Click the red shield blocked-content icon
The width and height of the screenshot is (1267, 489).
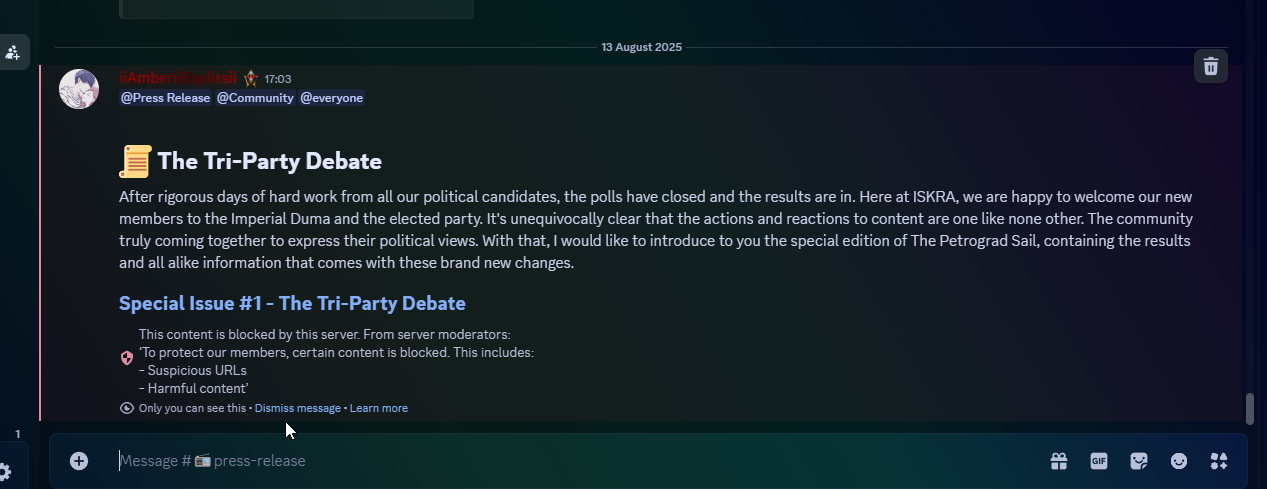click(127, 357)
